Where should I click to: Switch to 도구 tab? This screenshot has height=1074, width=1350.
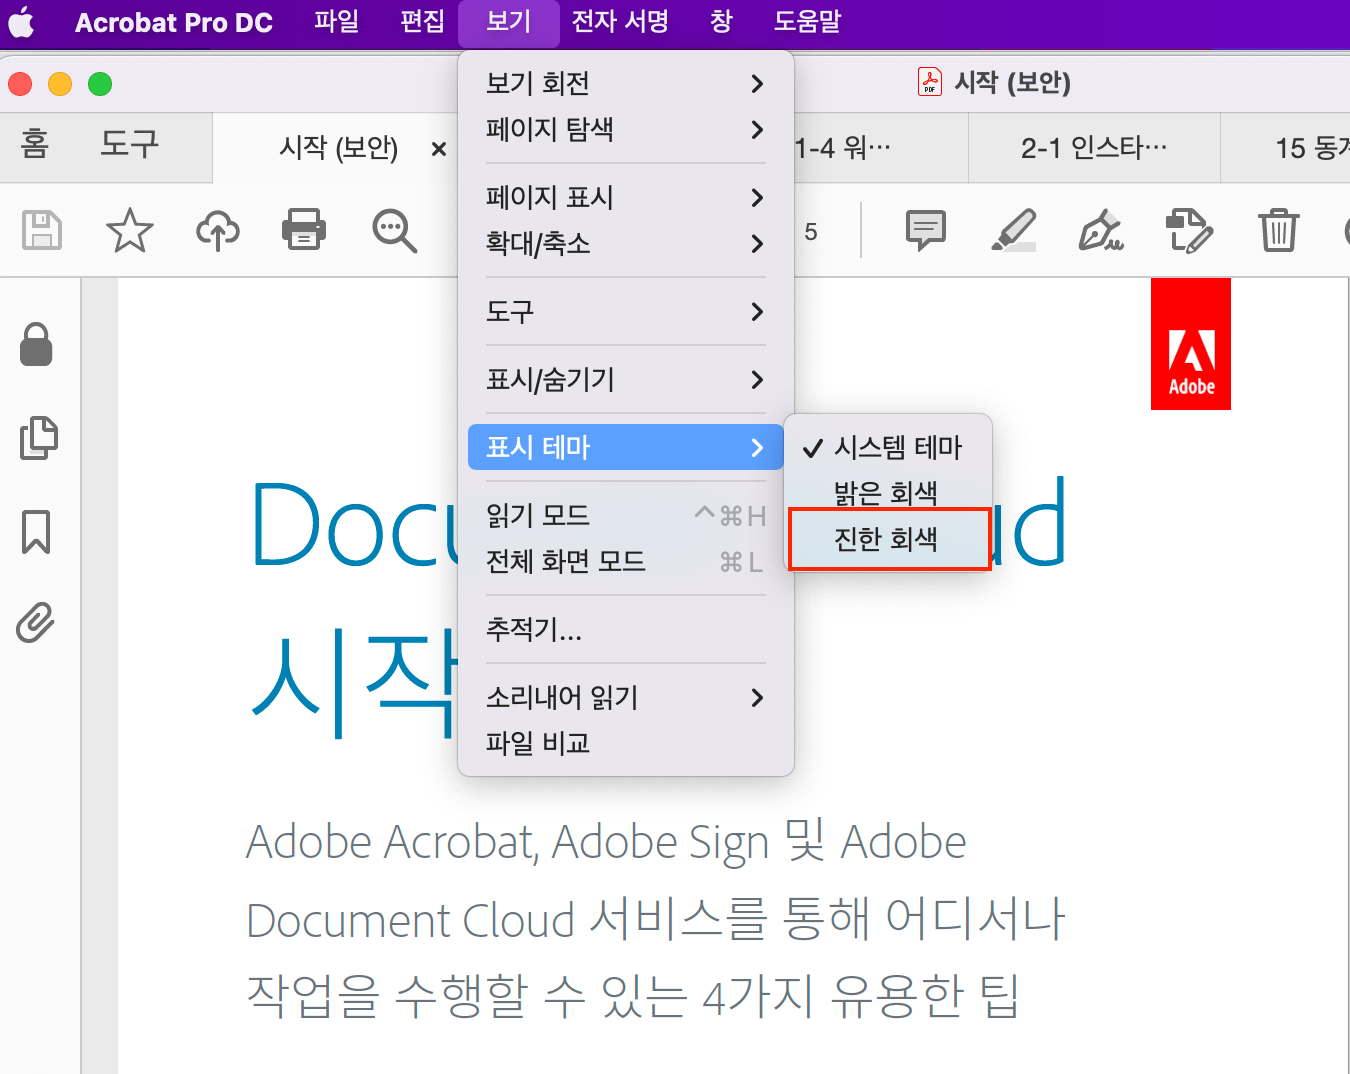[x=130, y=146]
